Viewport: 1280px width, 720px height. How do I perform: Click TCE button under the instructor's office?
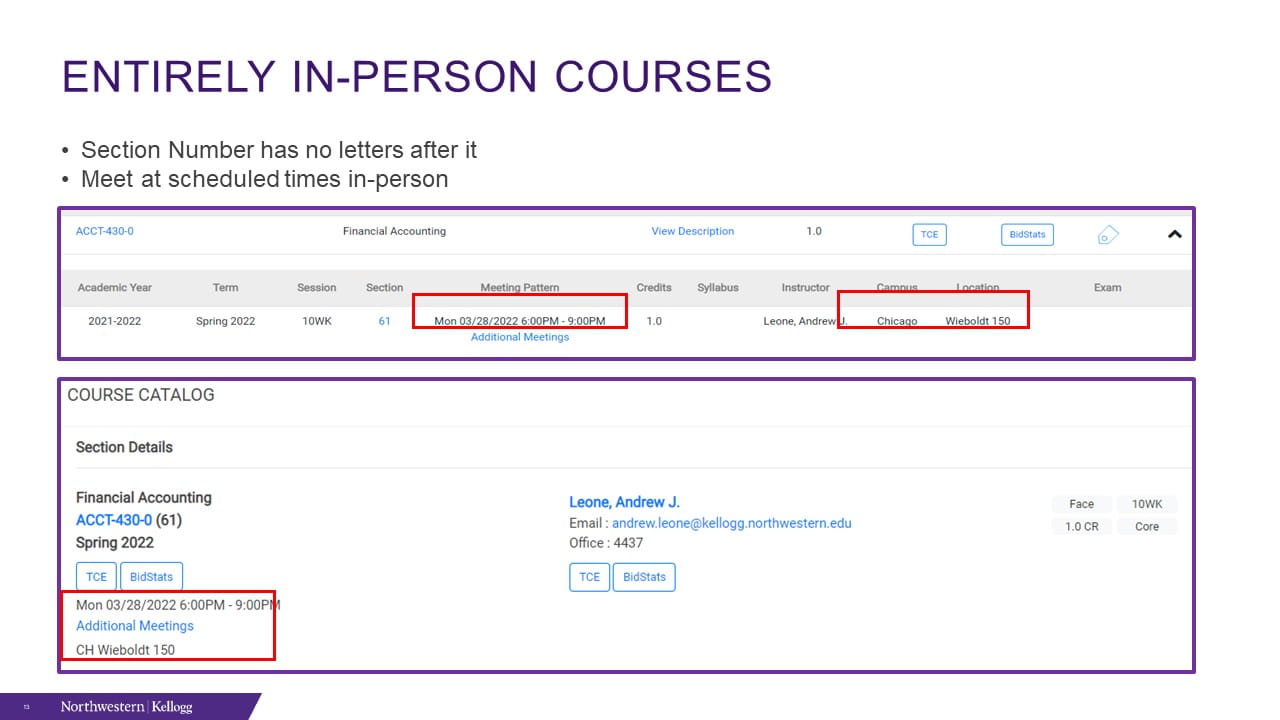click(589, 577)
